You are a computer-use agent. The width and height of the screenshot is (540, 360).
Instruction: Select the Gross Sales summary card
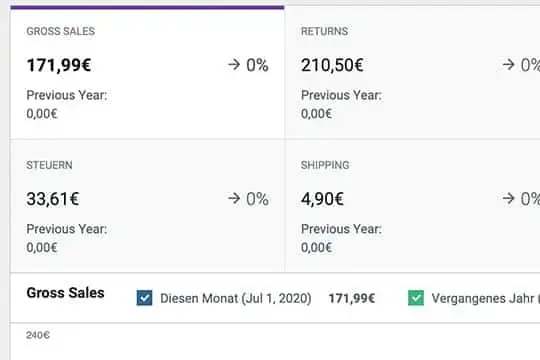click(147, 72)
